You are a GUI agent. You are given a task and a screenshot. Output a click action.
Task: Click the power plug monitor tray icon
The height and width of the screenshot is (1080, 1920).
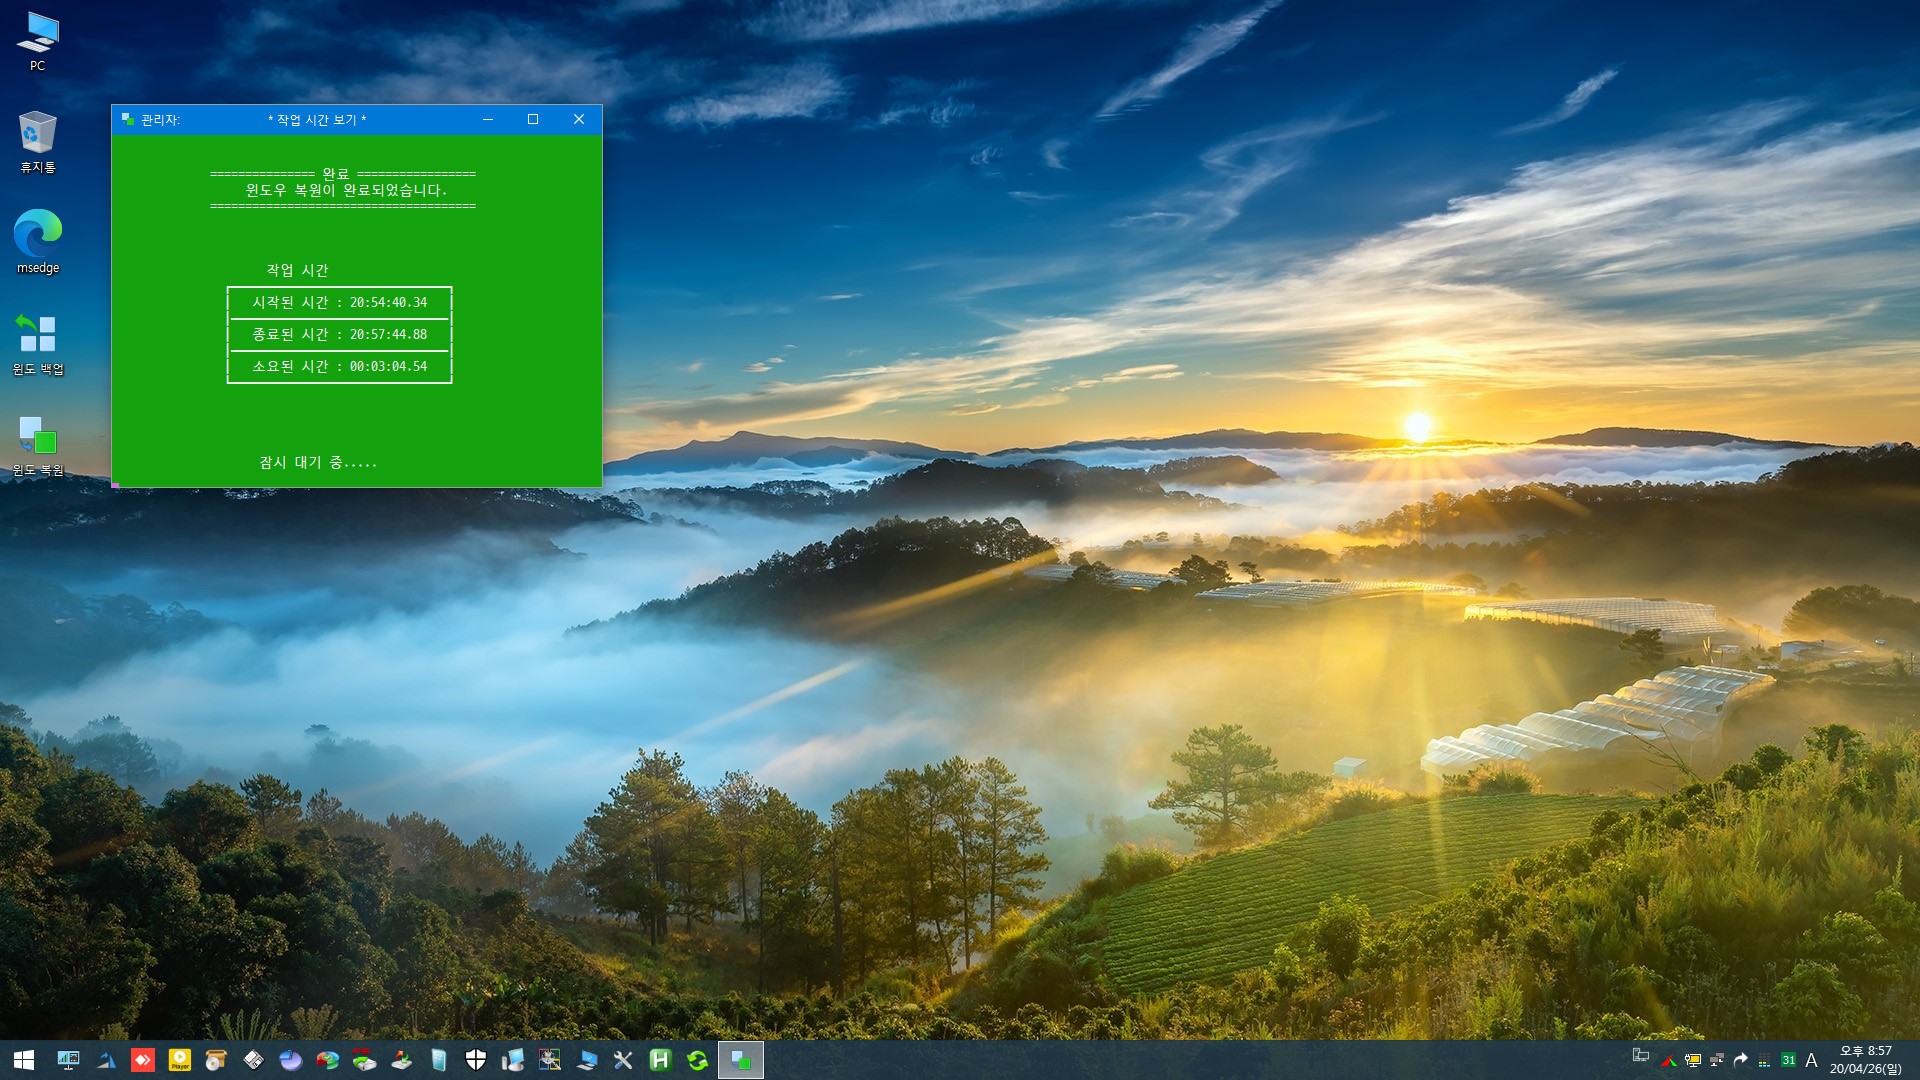tap(1693, 1060)
